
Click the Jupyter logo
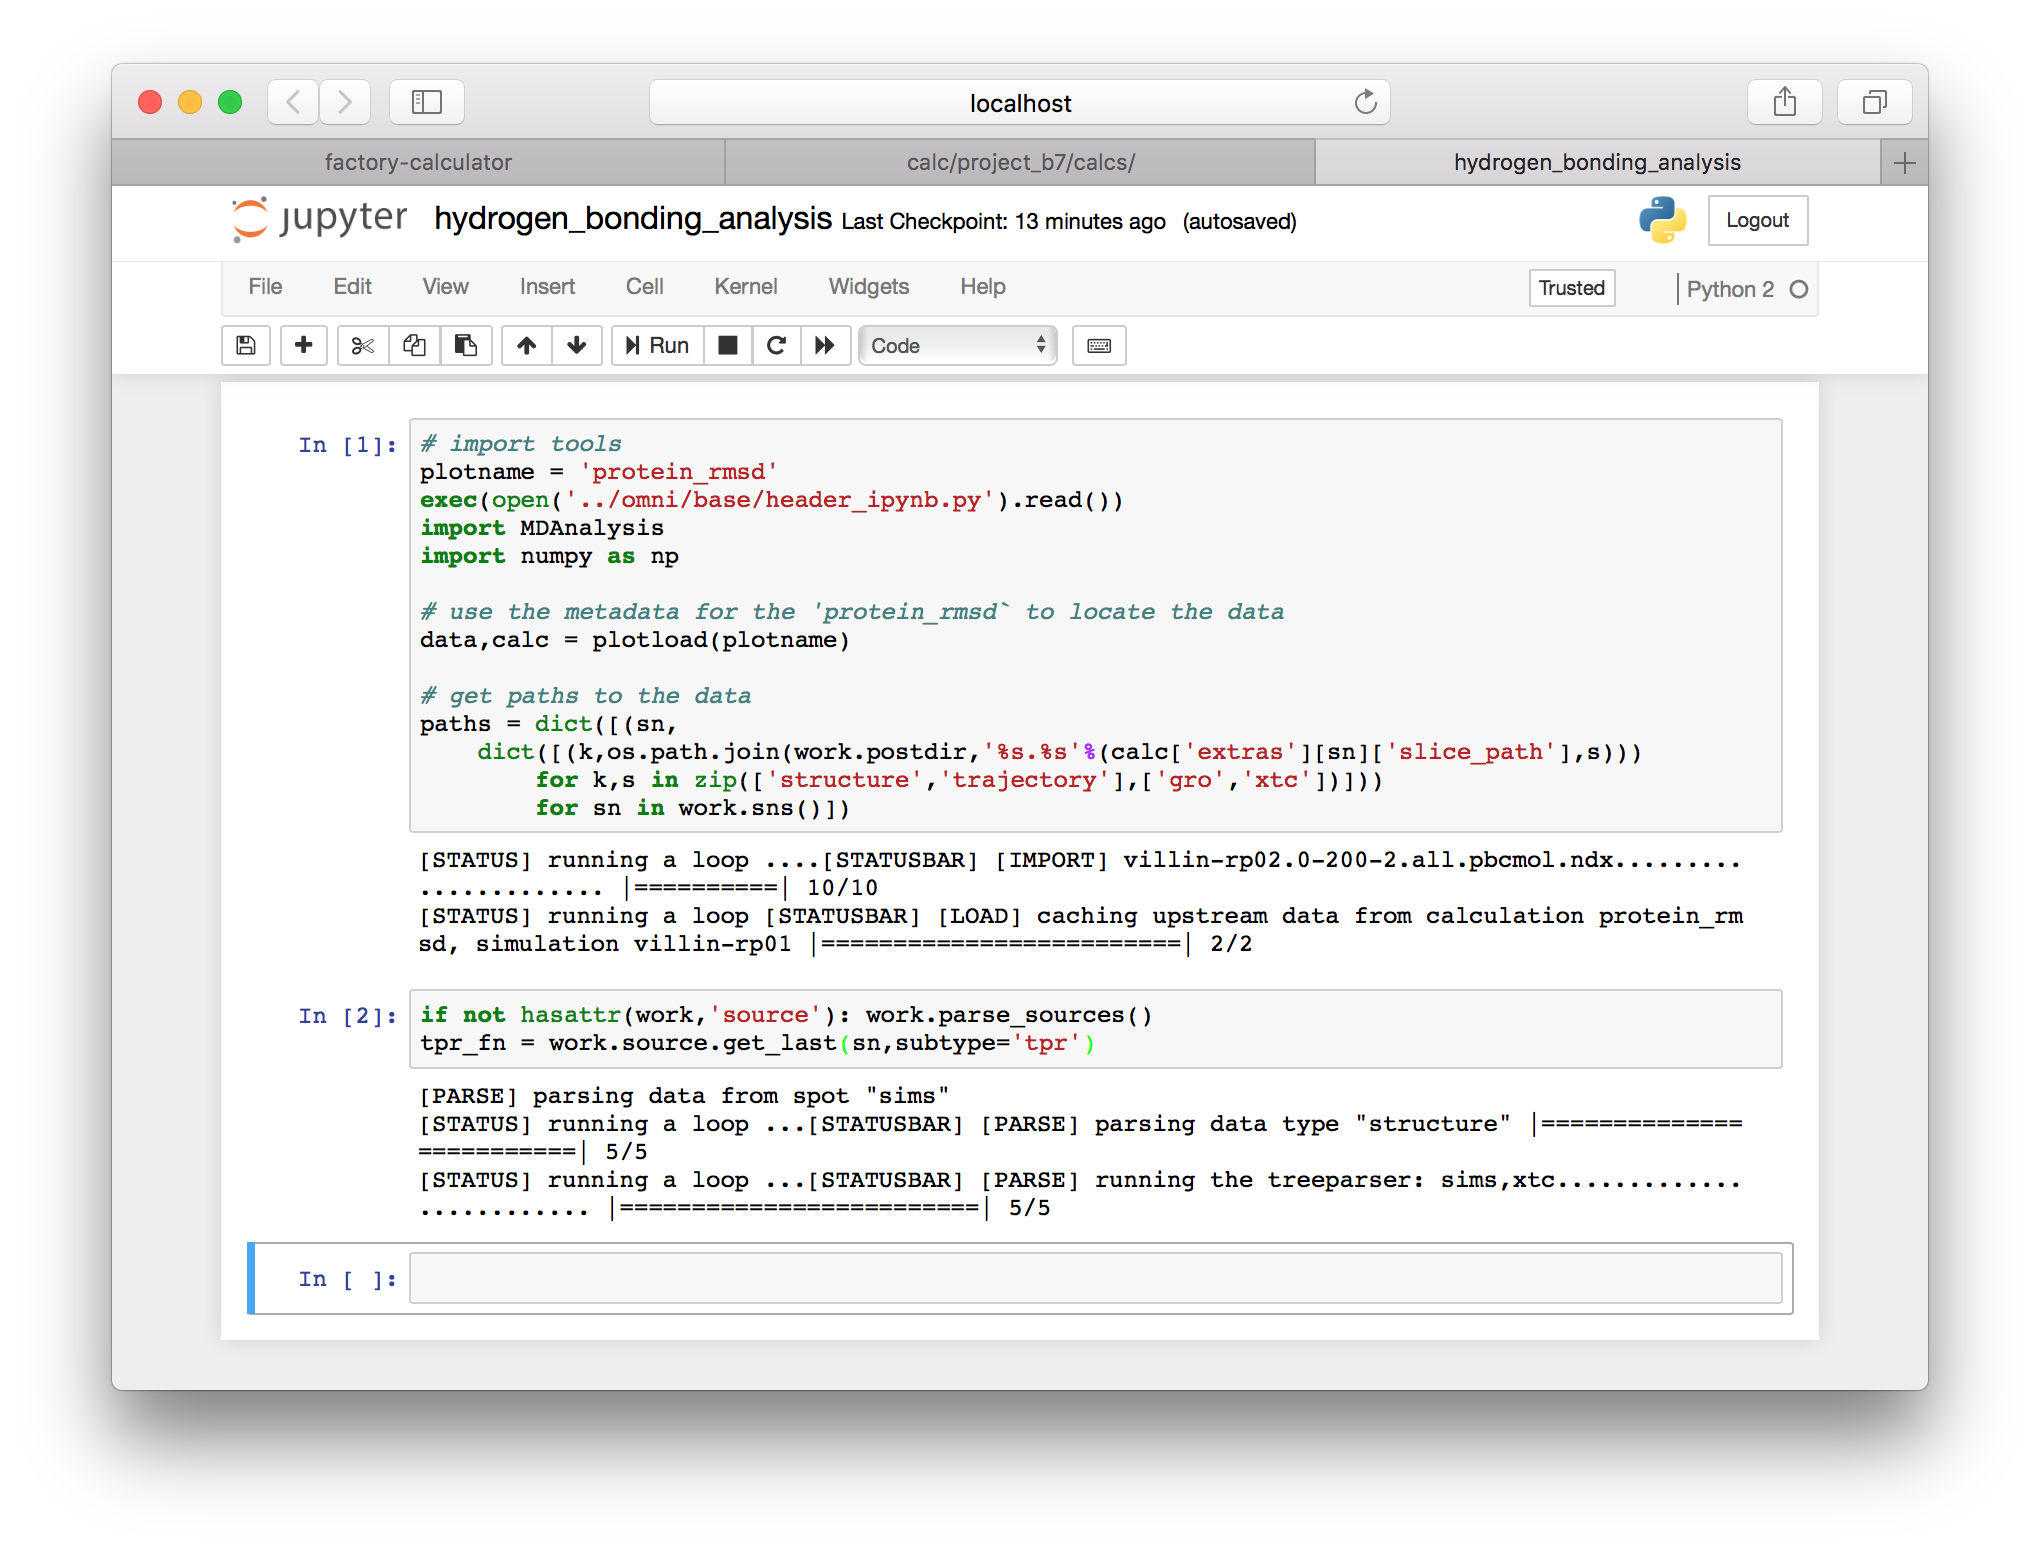tap(319, 219)
